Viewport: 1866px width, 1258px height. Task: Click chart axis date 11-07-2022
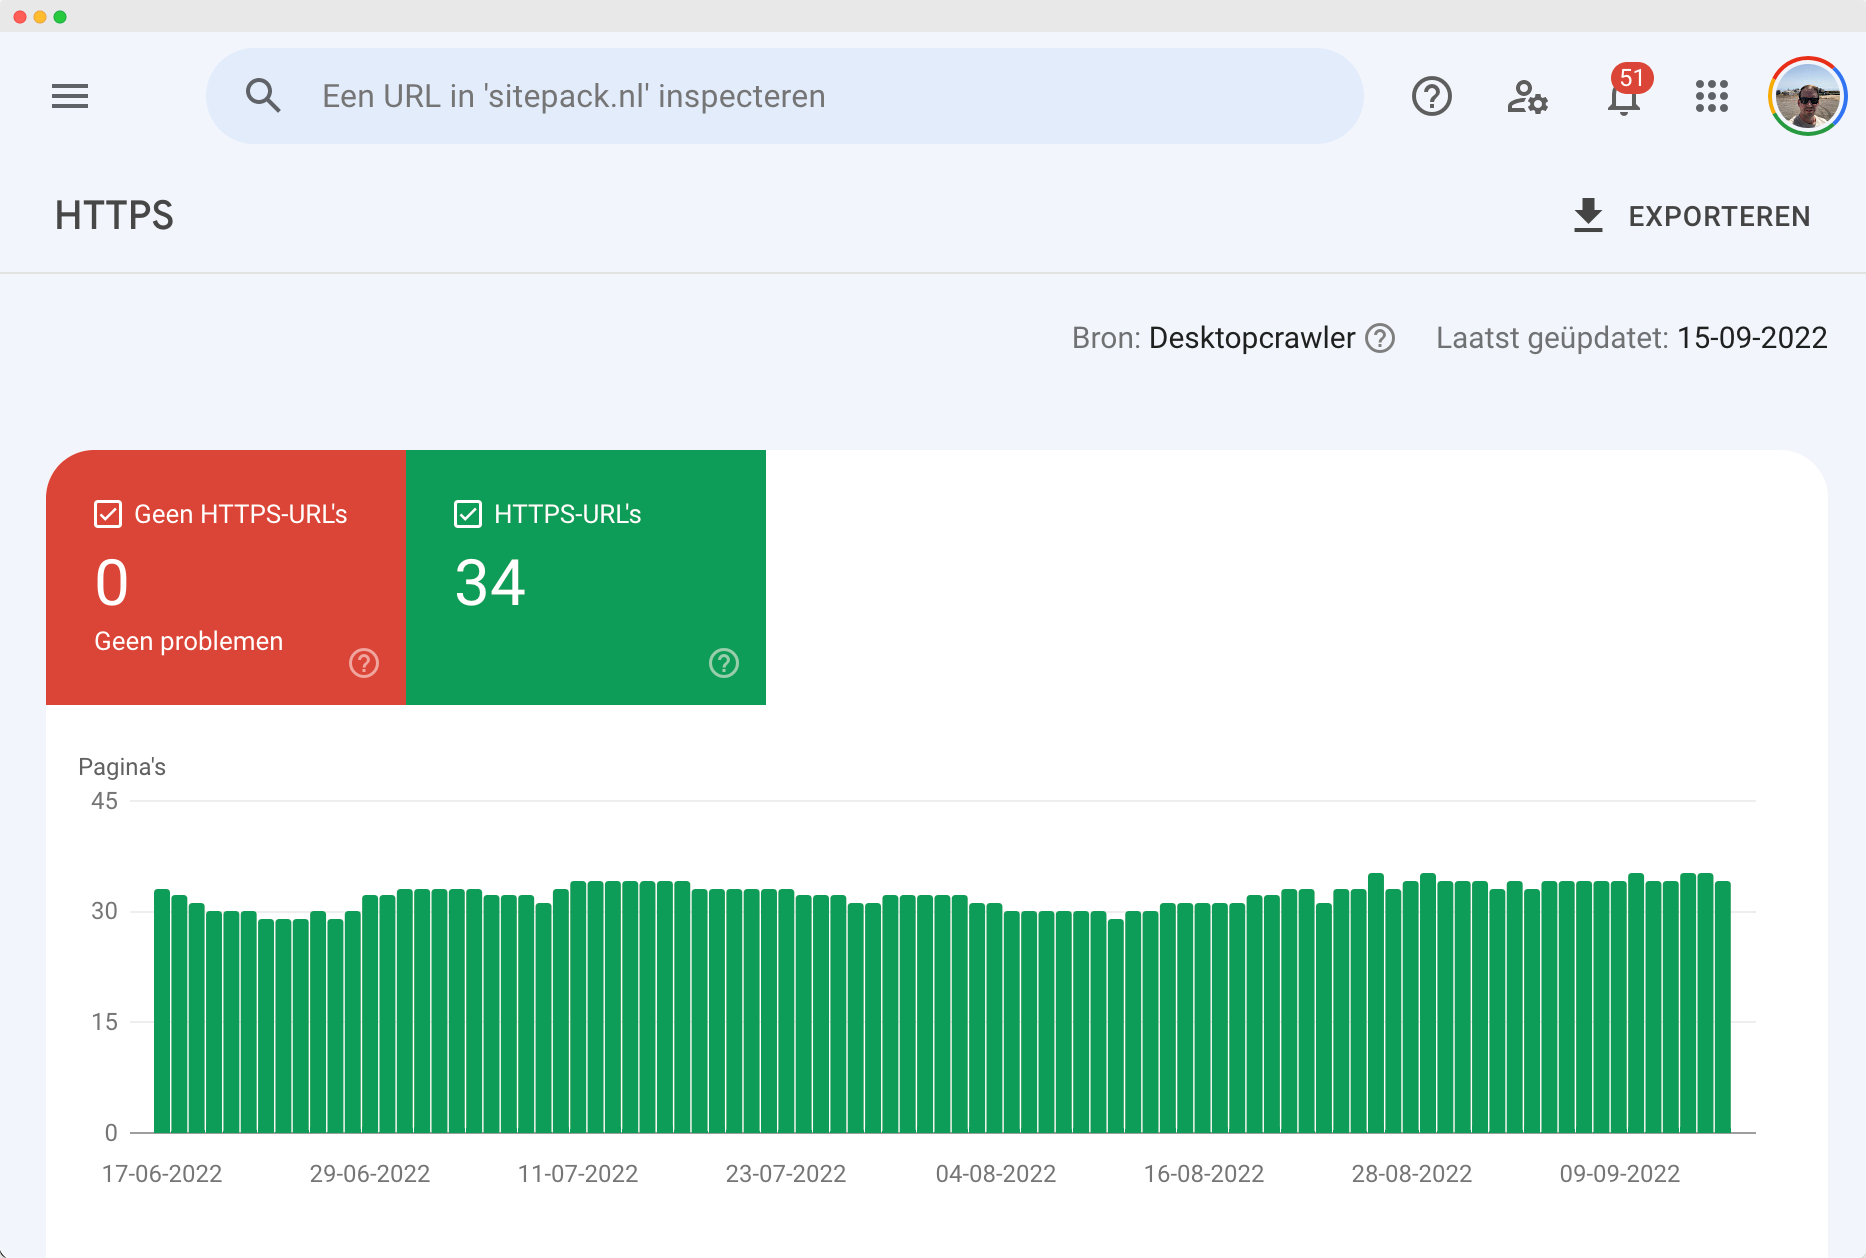click(x=578, y=1174)
